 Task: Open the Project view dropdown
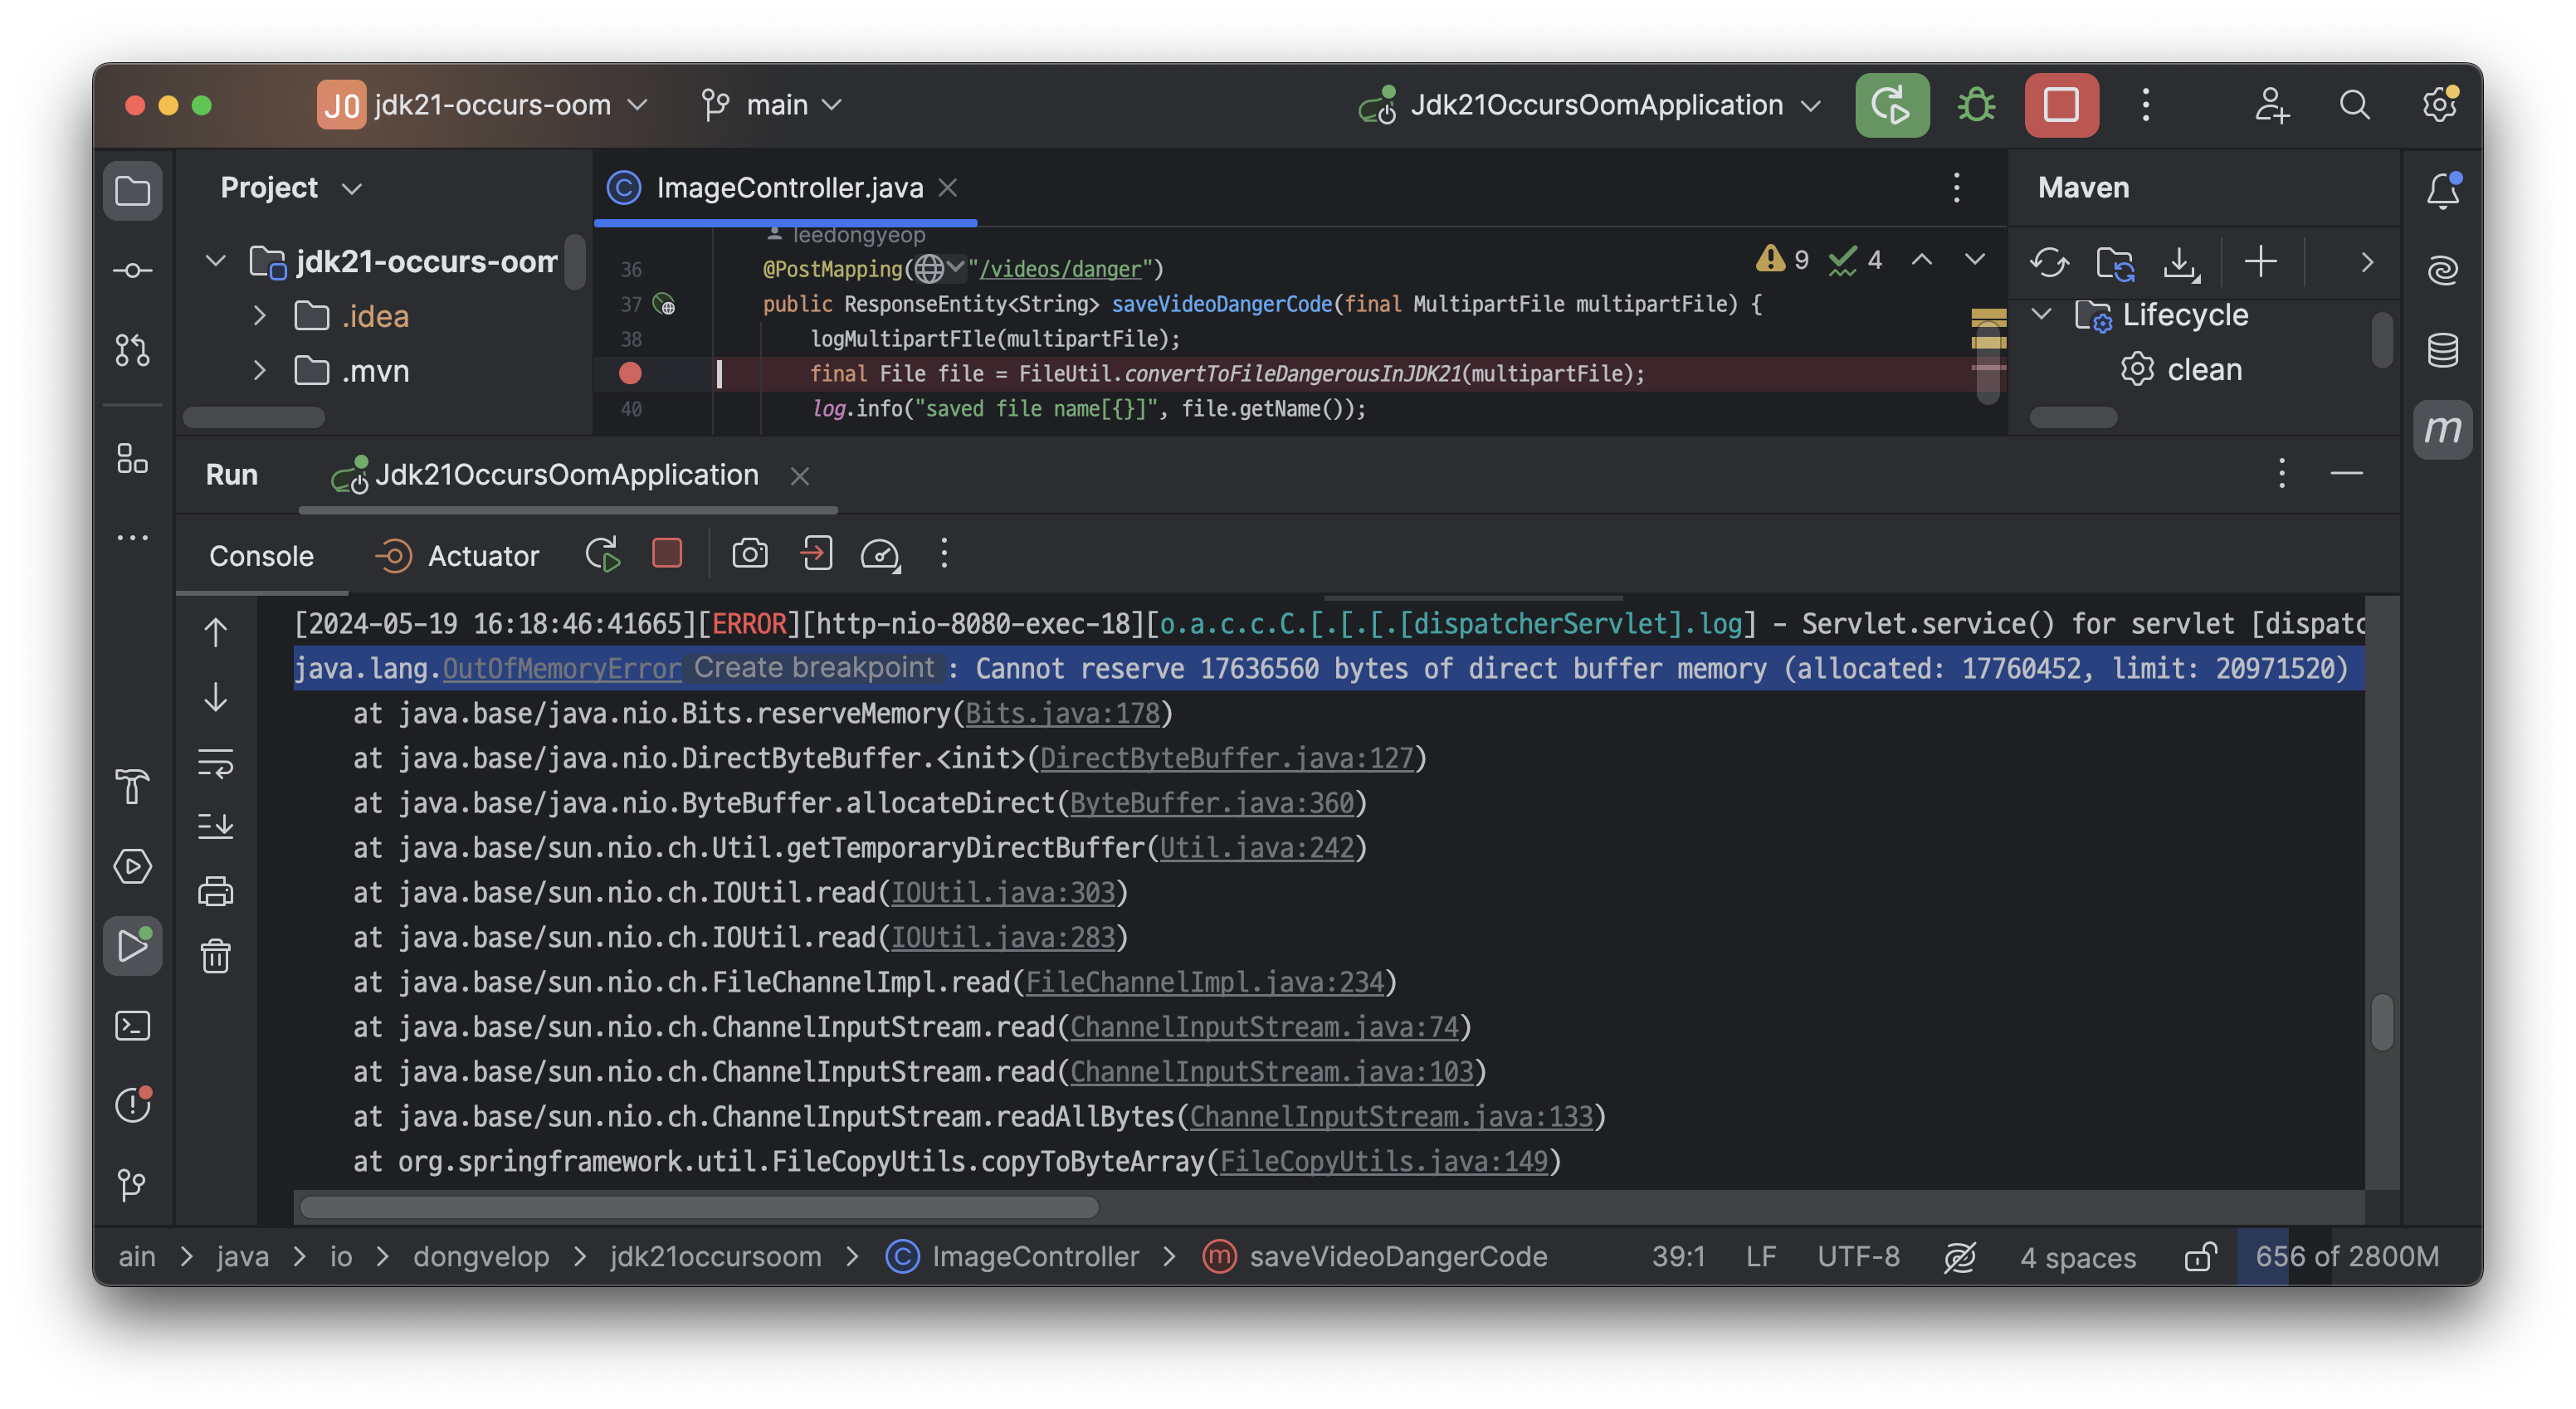tap(291, 188)
